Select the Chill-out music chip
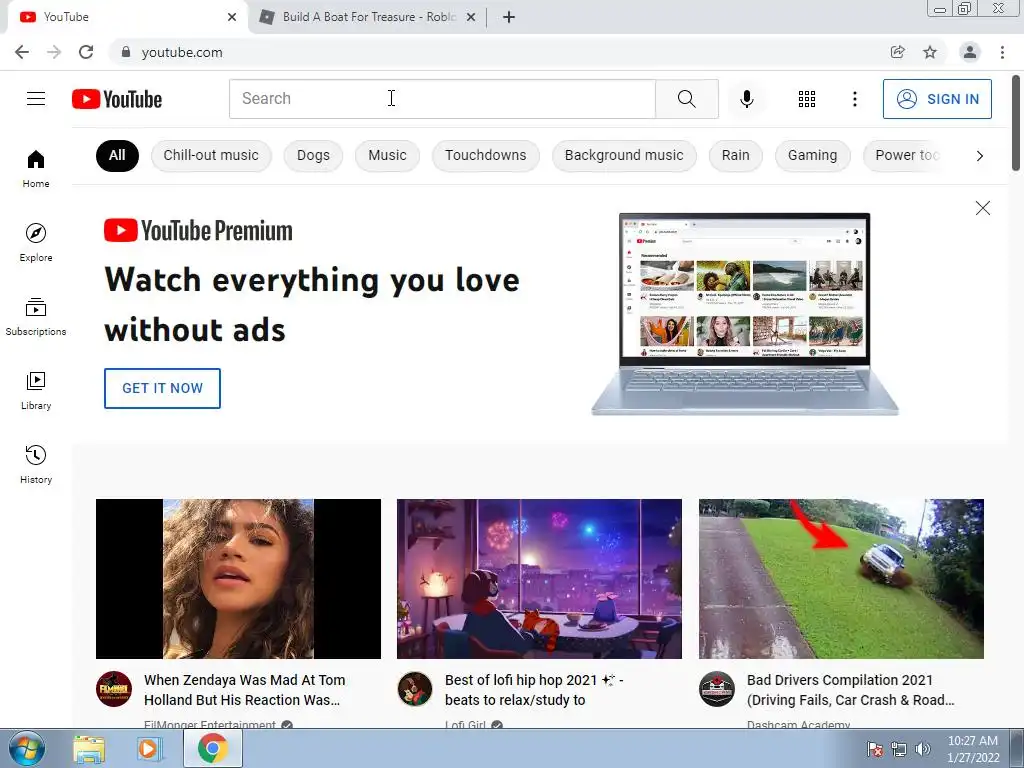The height and width of the screenshot is (768, 1024). click(211, 155)
